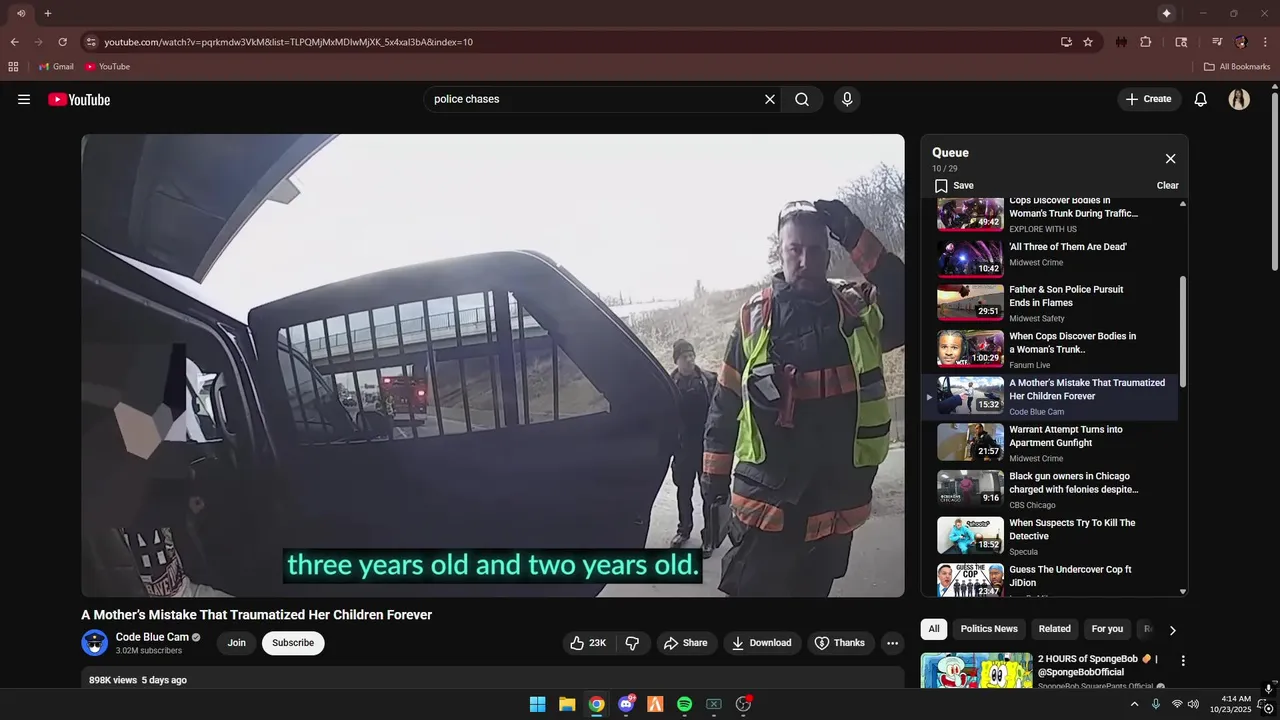Click the video player to pause

[x=493, y=365]
